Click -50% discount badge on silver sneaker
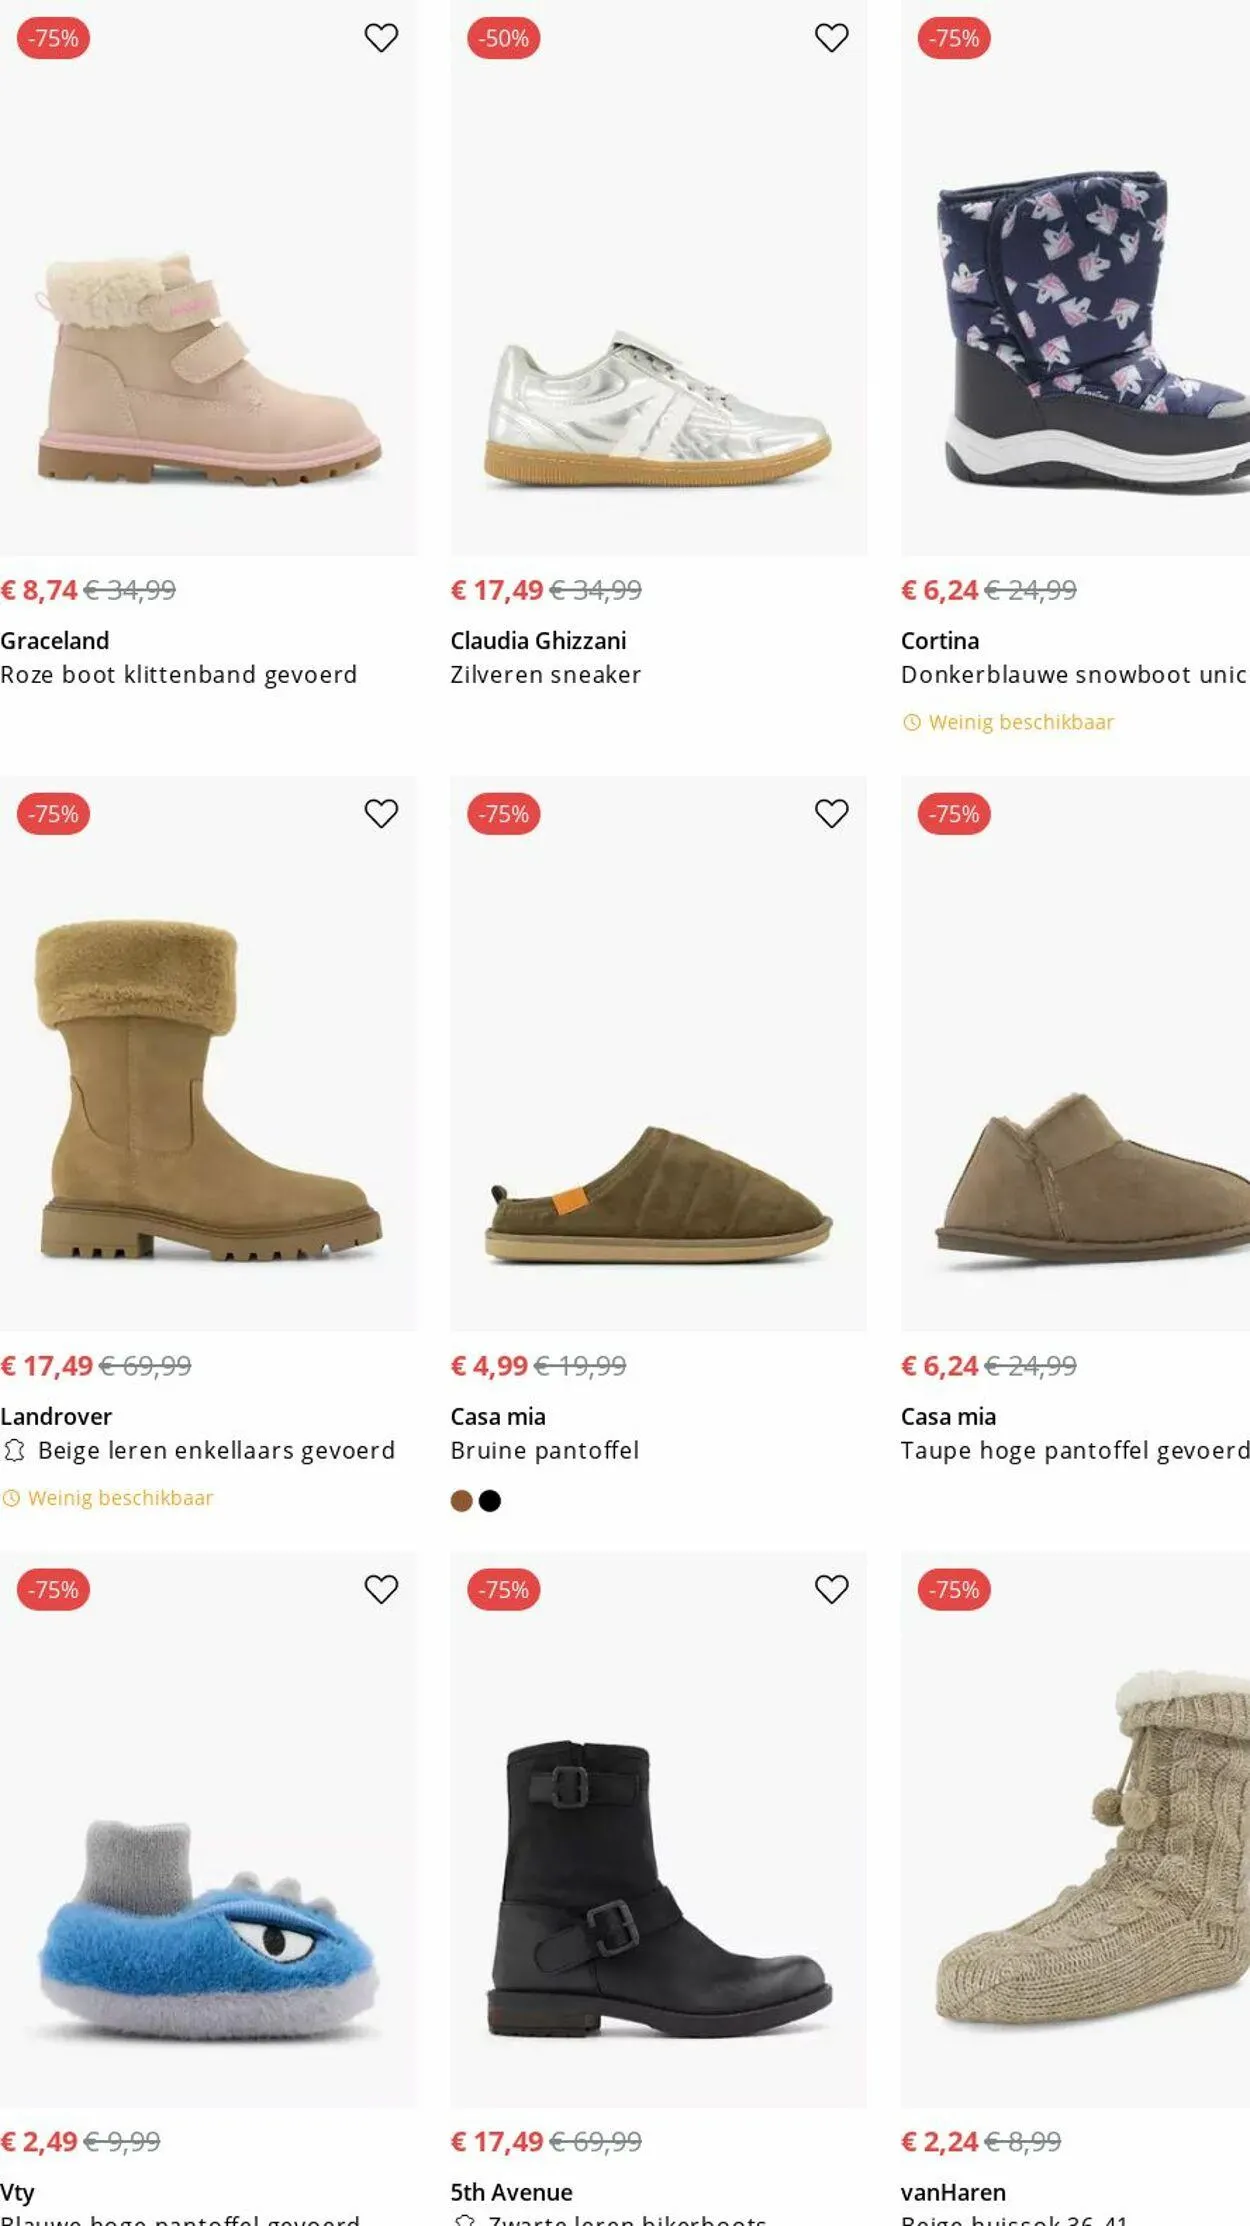 pos(503,38)
